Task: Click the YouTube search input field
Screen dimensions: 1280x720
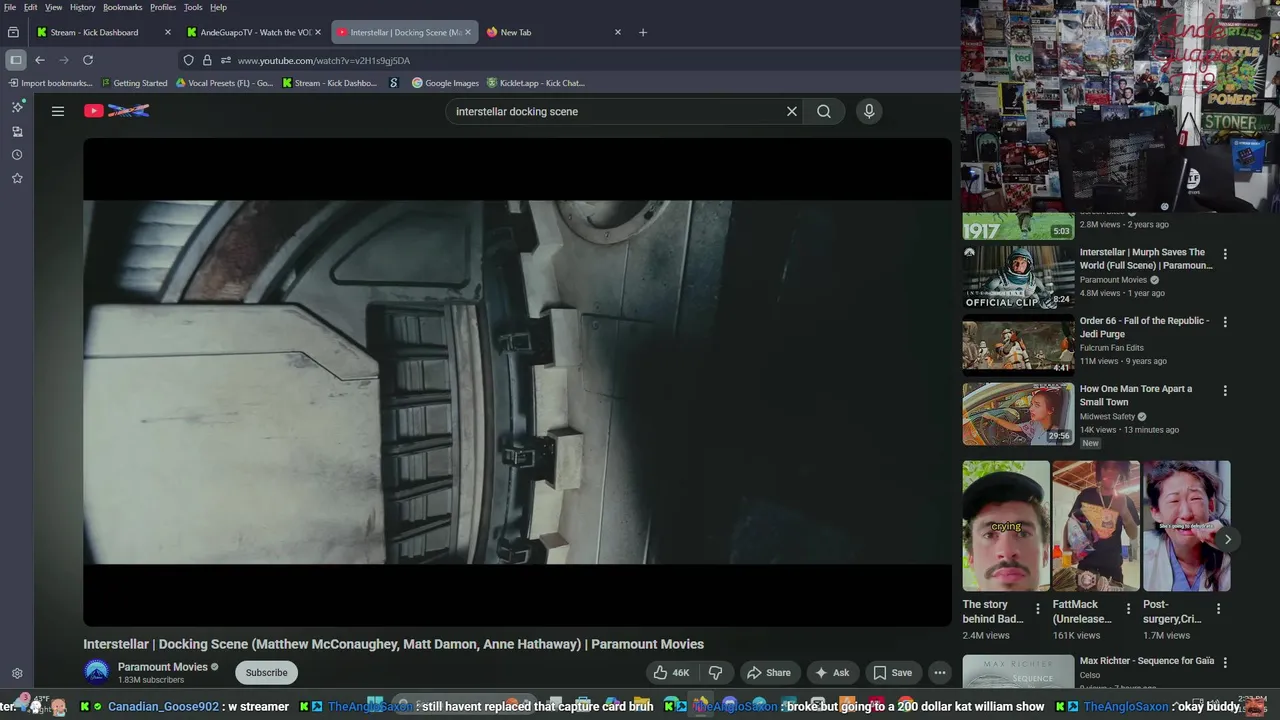Action: pyautogui.click(x=615, y=111)
